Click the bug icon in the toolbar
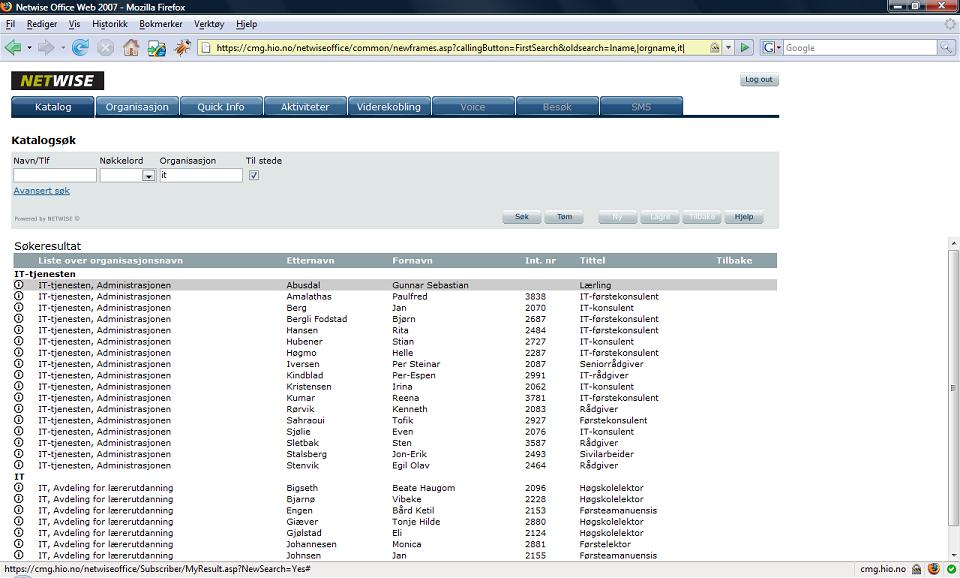The width and height of the screenshot is (960, 578). click(182, 47)
